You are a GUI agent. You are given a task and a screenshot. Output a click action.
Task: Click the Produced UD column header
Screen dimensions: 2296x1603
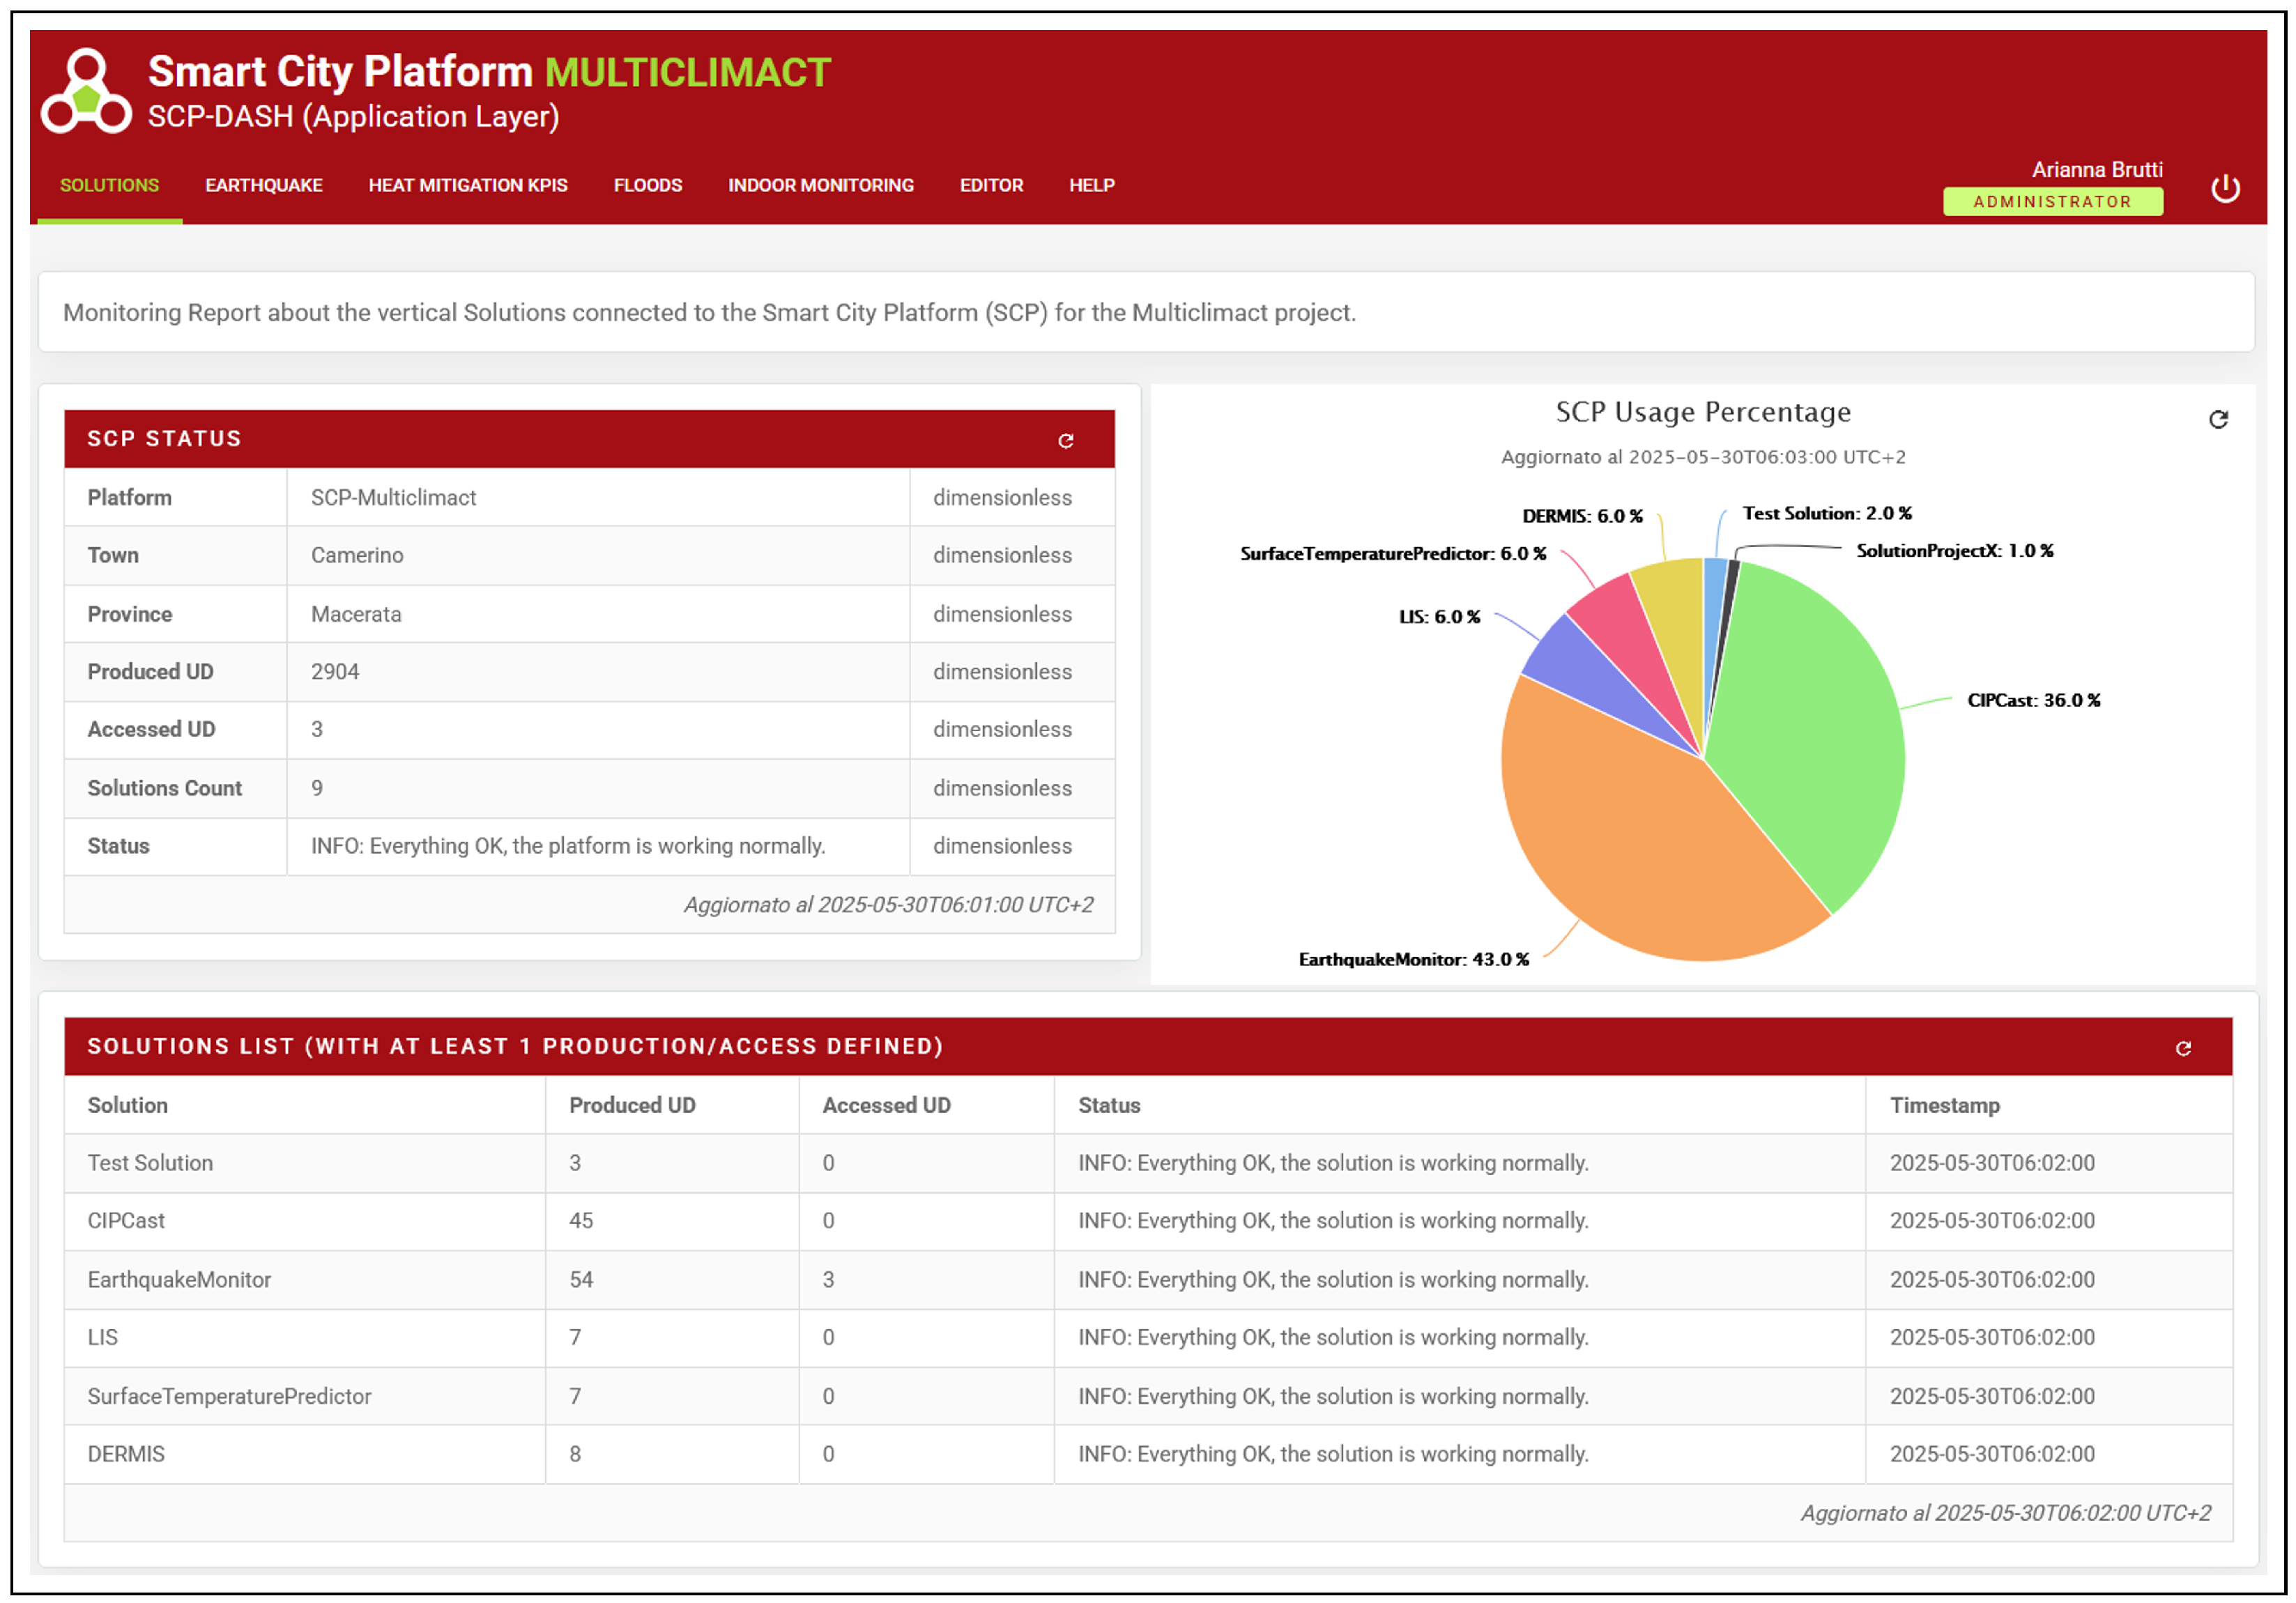(632, 1105)
